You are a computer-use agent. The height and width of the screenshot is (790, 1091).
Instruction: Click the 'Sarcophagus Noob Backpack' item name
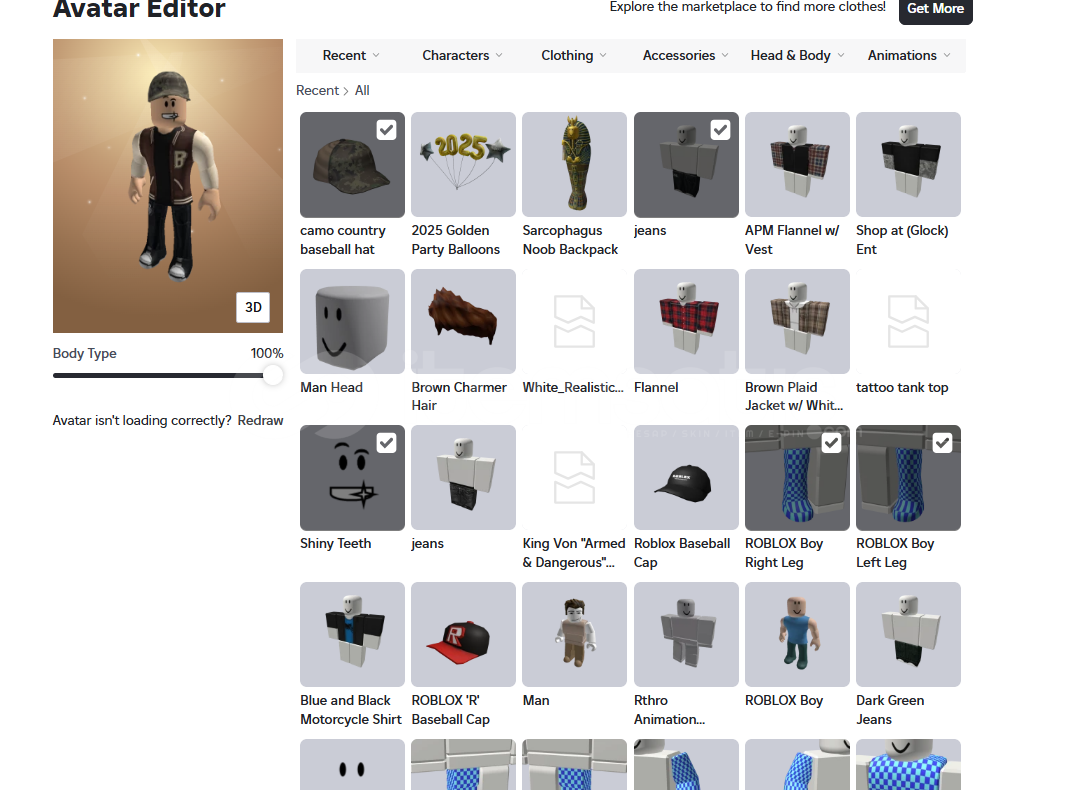(x=571, y=240)
